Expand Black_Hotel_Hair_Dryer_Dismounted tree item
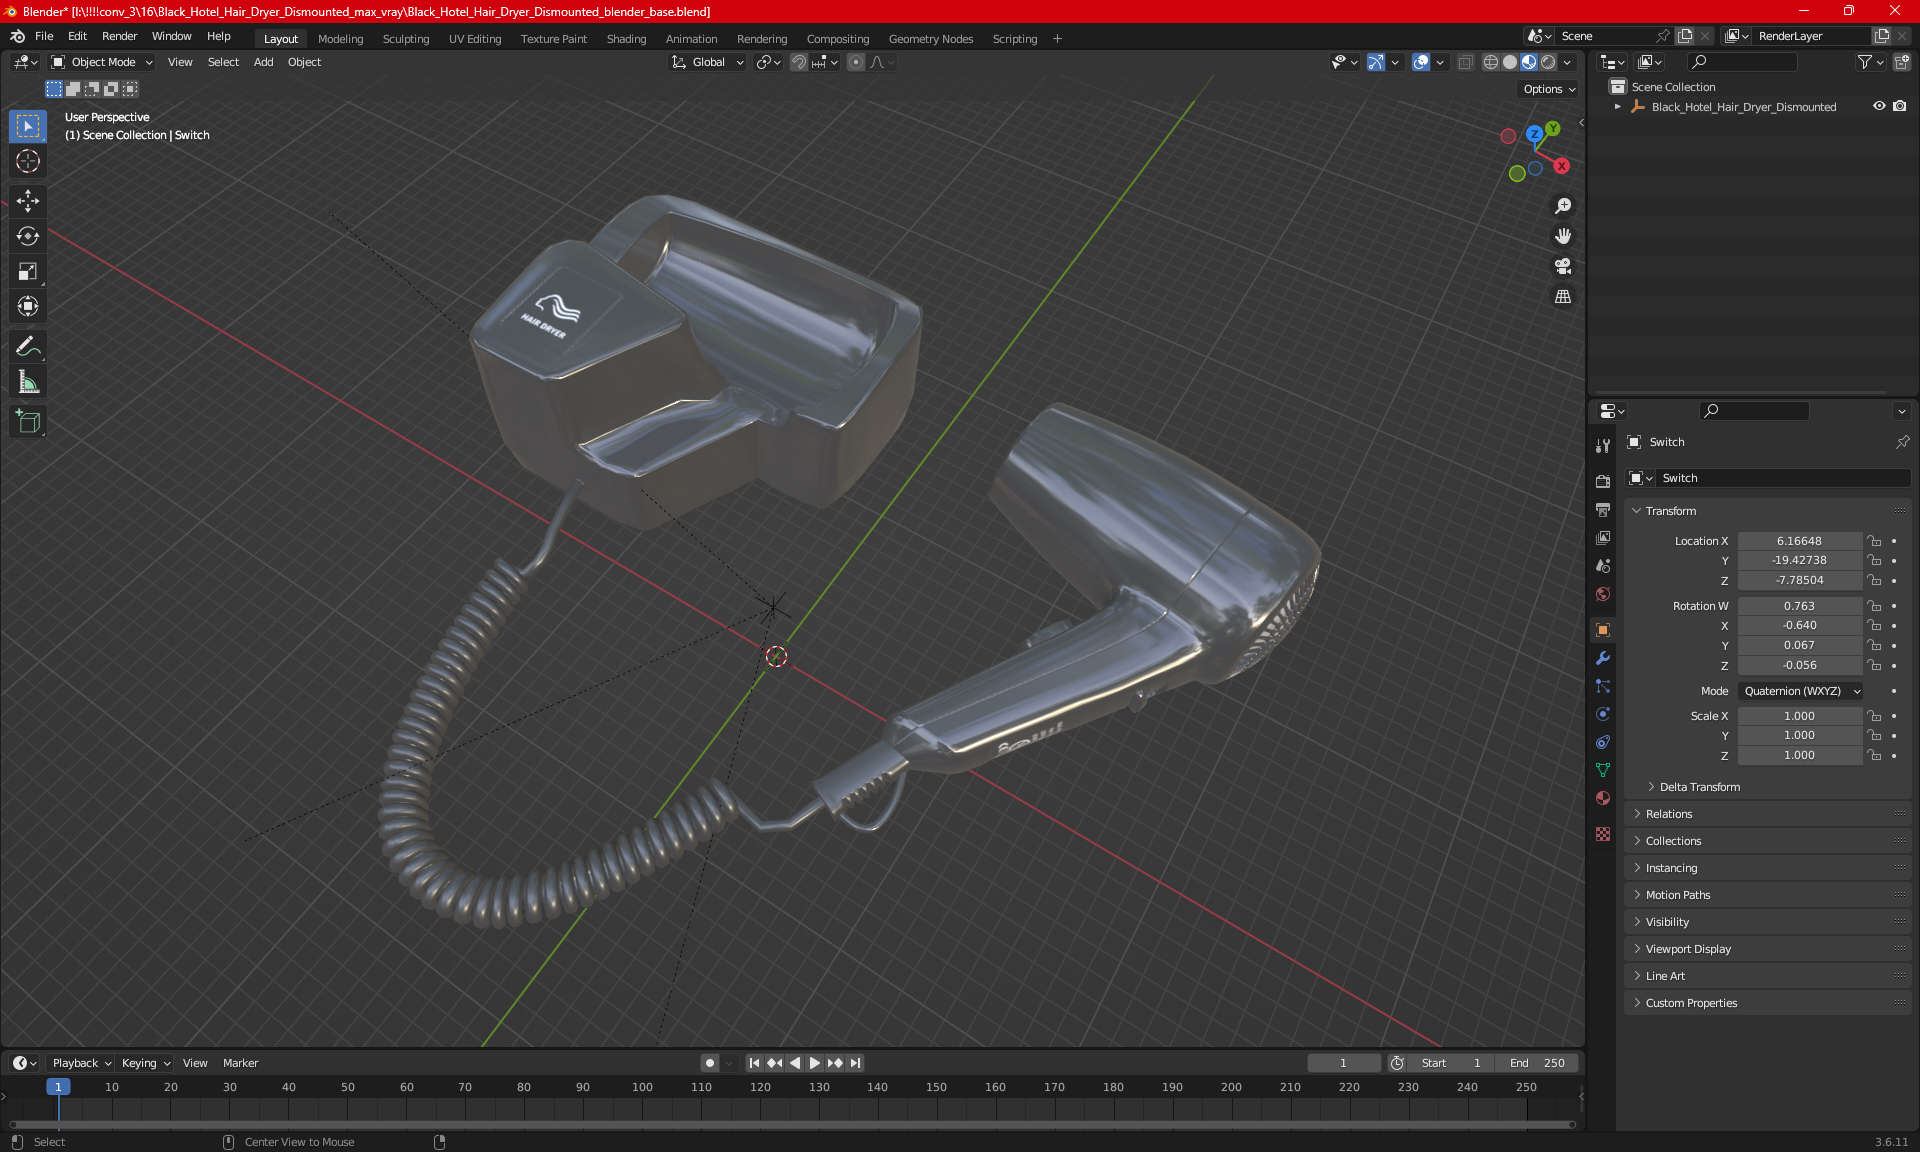This screenshot has height=1152, width=1920. [1618, 106]
